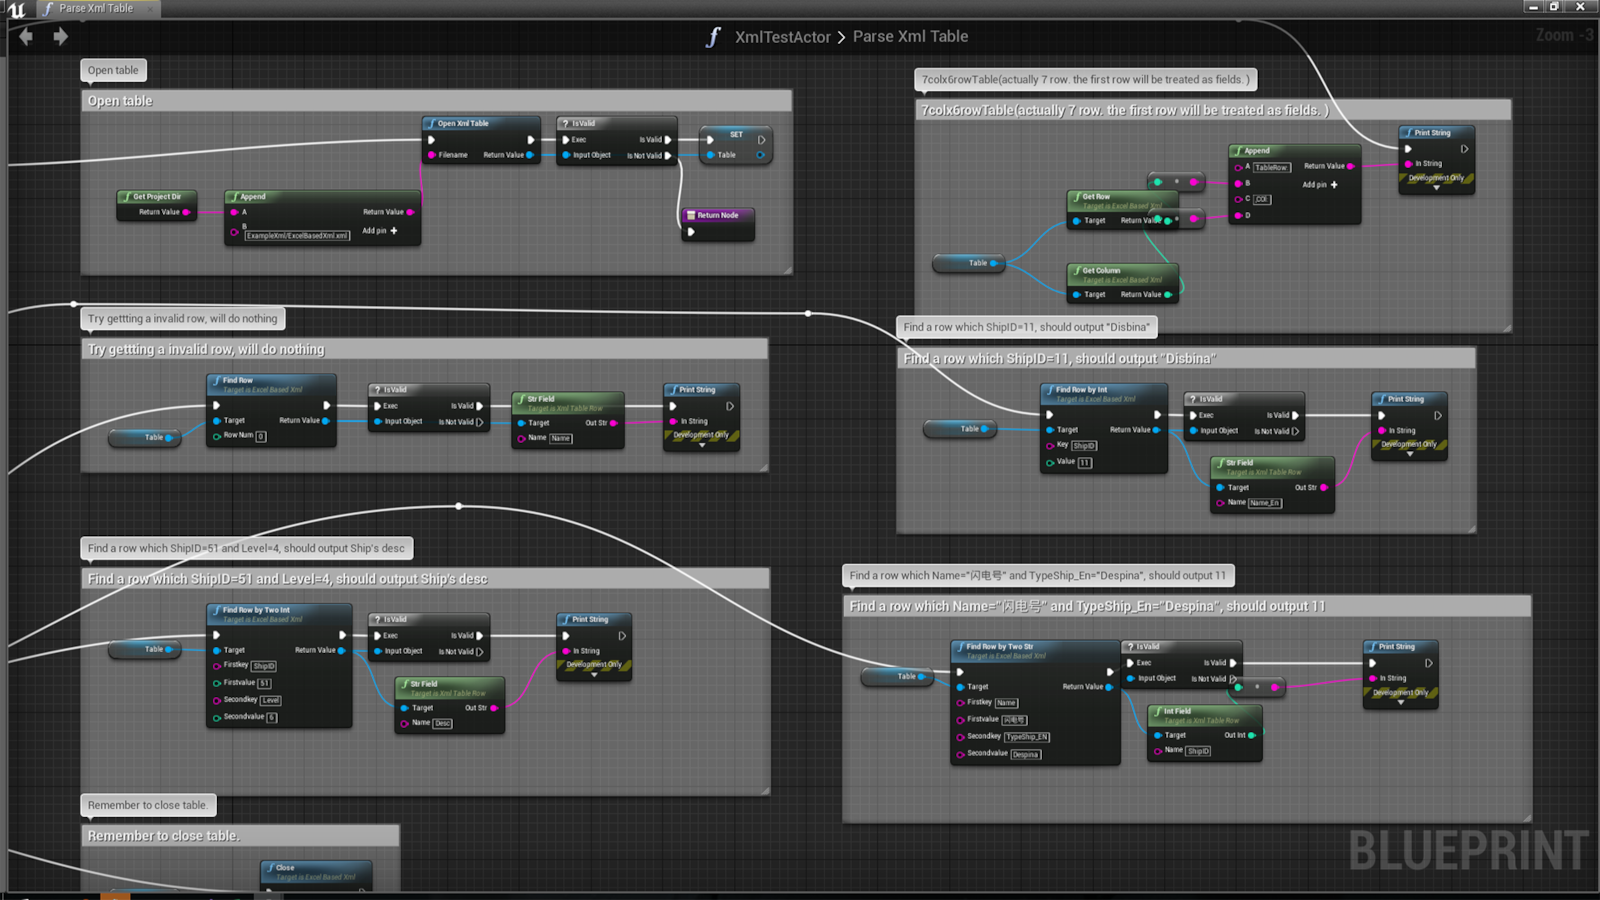The image size is (1600, 900).
Task: Click the Open Xml Table function icon
Action: click(431, 124)
